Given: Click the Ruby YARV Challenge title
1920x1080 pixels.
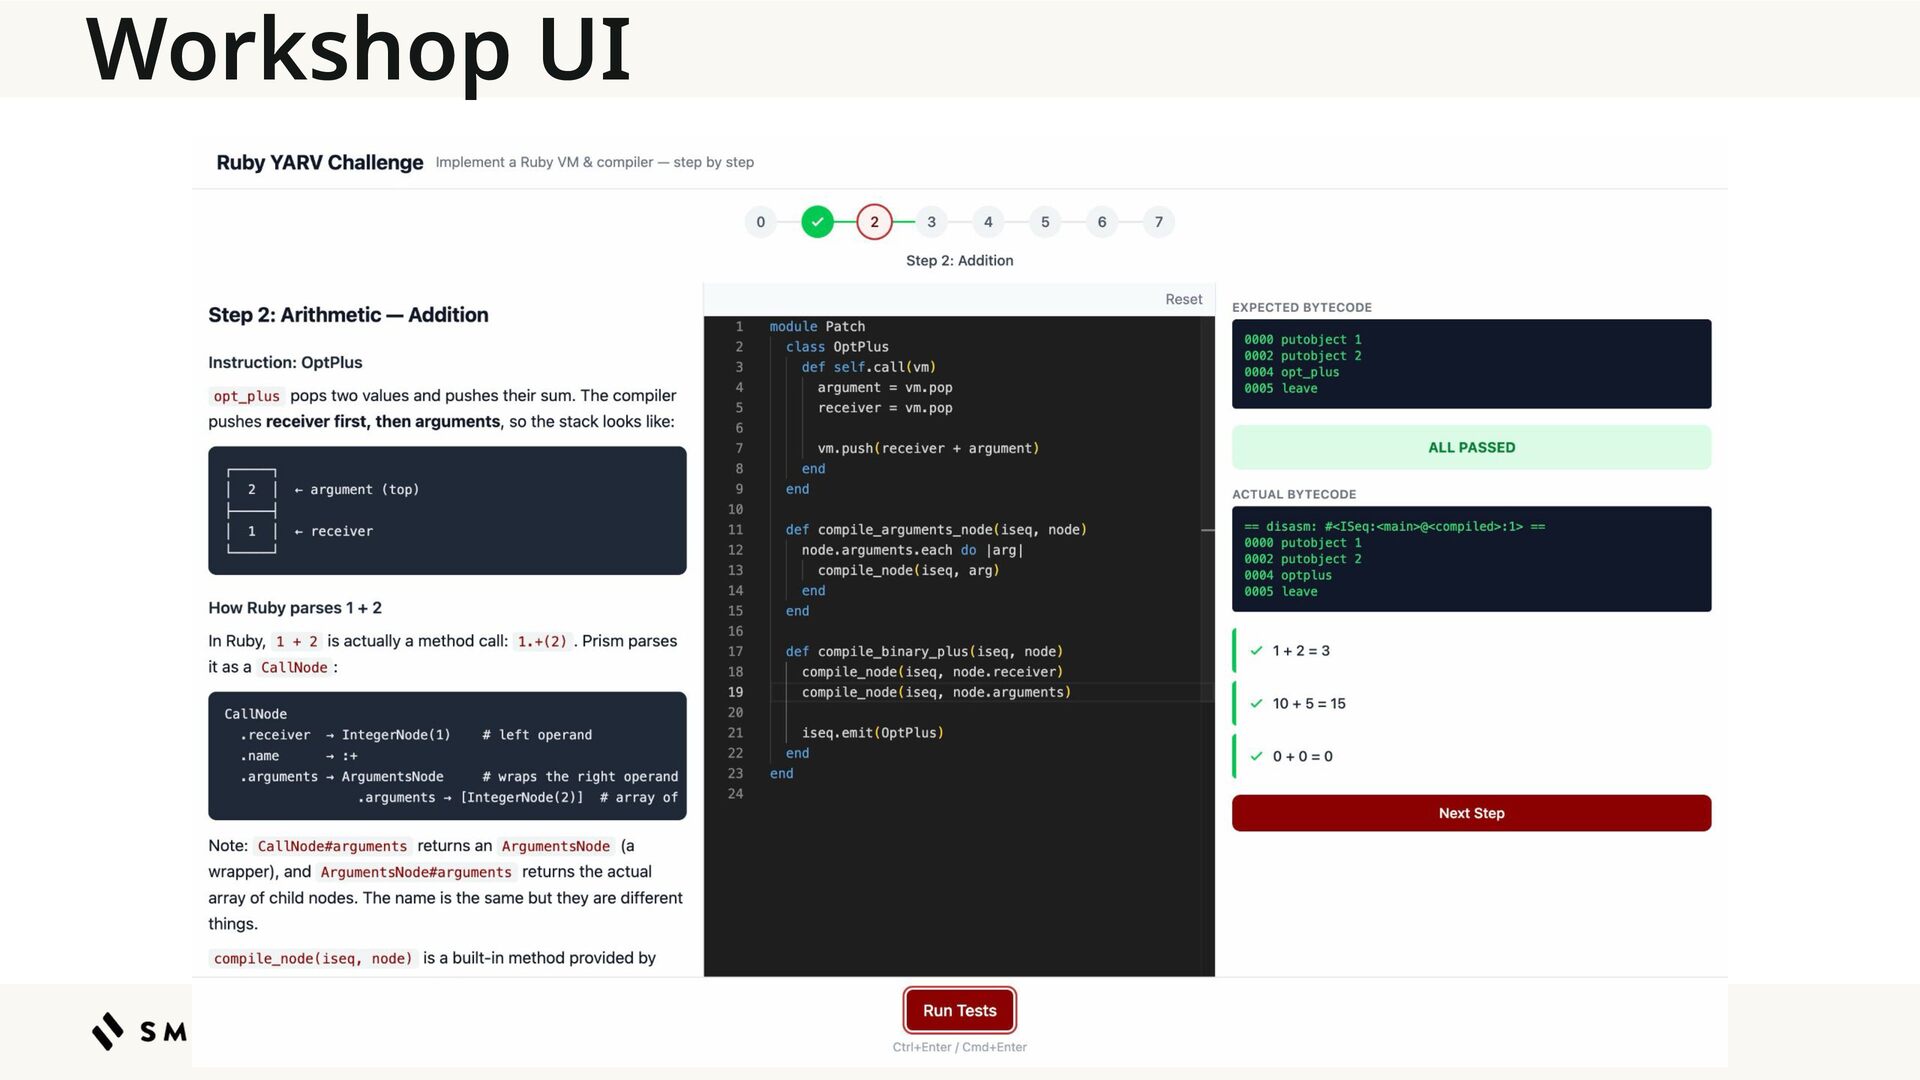Looking at the screenshot, I should [x=320, y=162].
